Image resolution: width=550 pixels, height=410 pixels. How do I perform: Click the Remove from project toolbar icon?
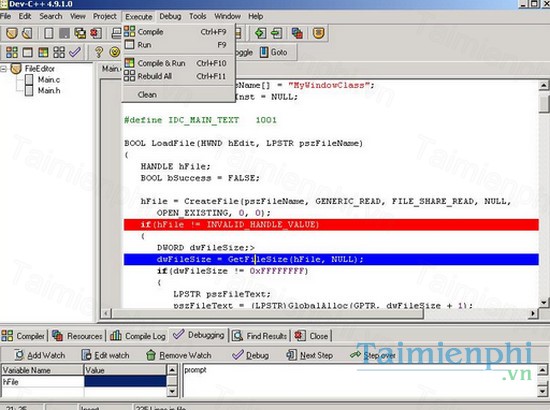click(x=276, y=33)
